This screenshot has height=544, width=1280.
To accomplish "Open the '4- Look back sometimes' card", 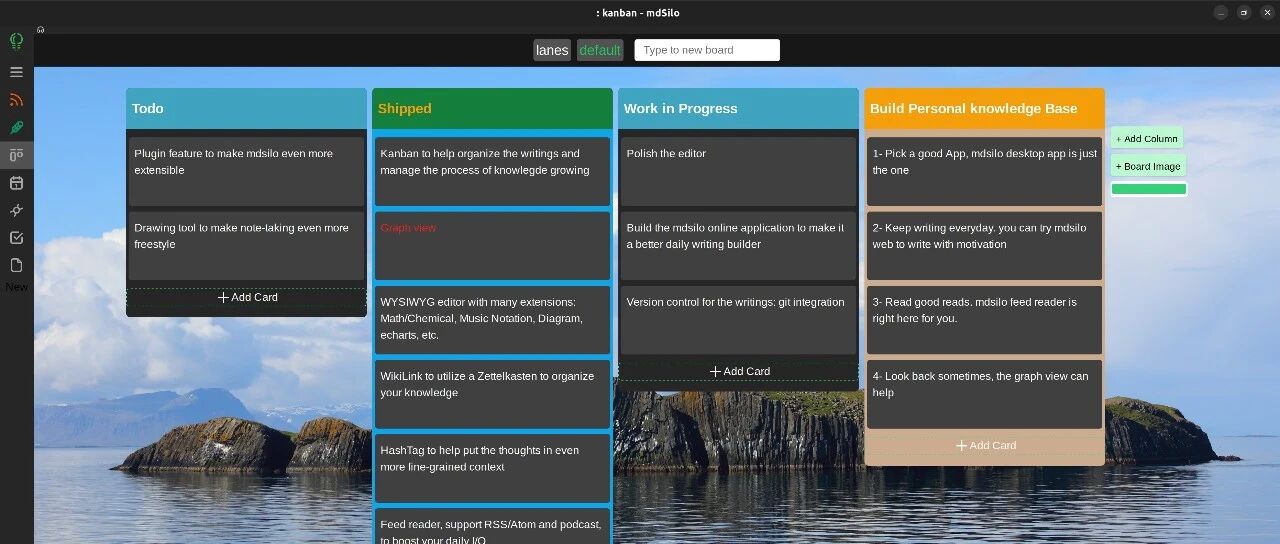I will 985,394.
